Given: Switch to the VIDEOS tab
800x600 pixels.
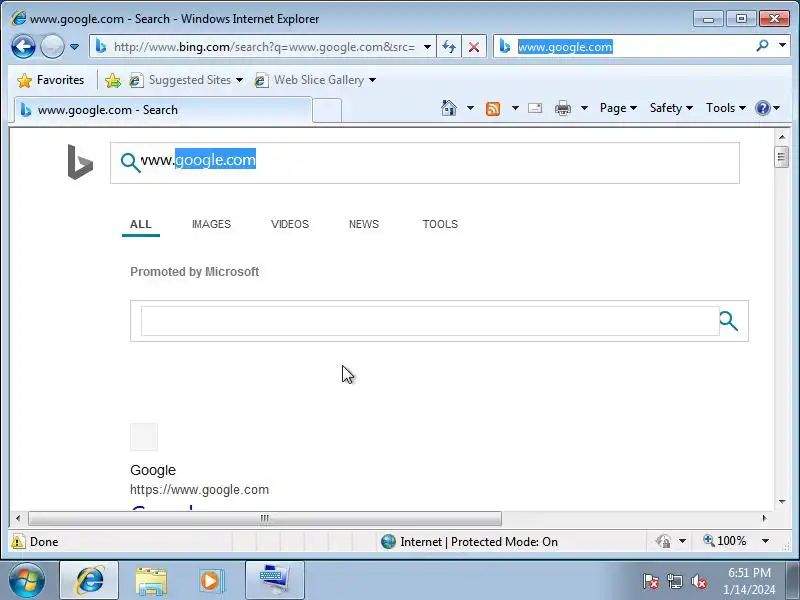Looking at the screenshot, I should pyautogui.click(x=290, y=224).
